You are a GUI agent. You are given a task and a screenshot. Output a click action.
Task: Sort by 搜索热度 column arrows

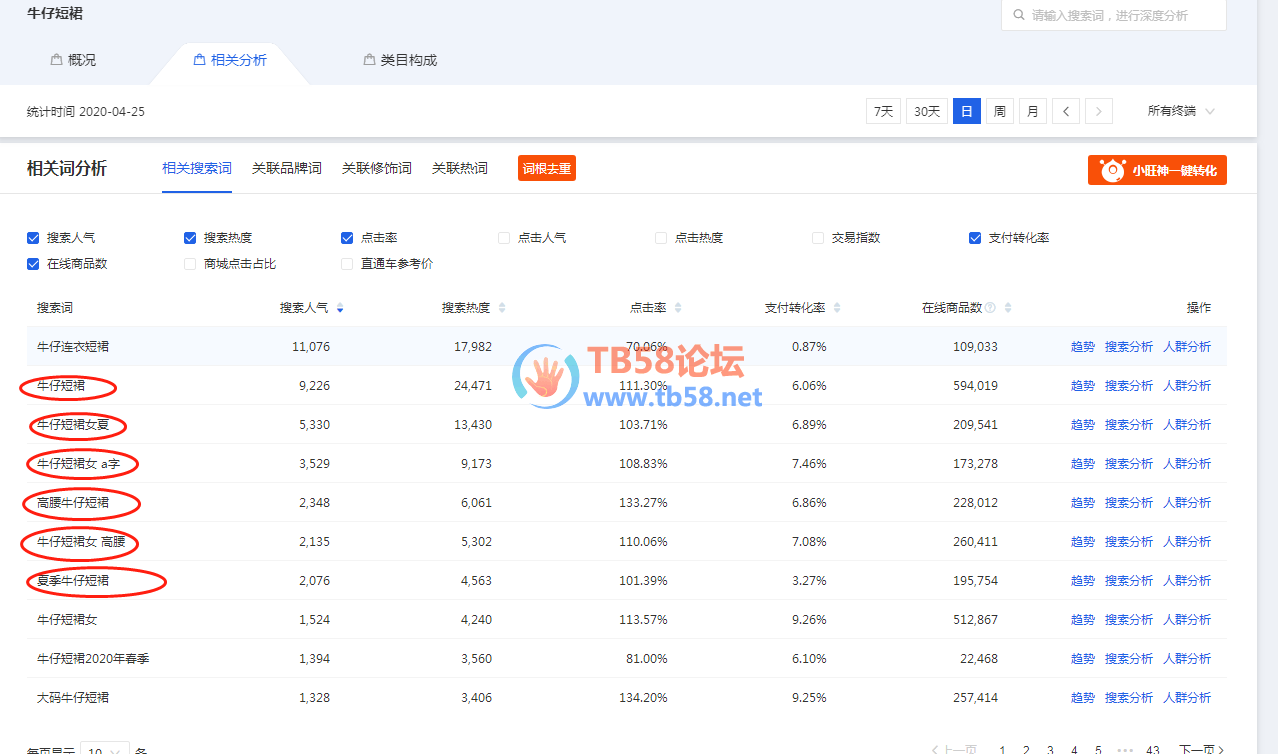click(502, 308)
